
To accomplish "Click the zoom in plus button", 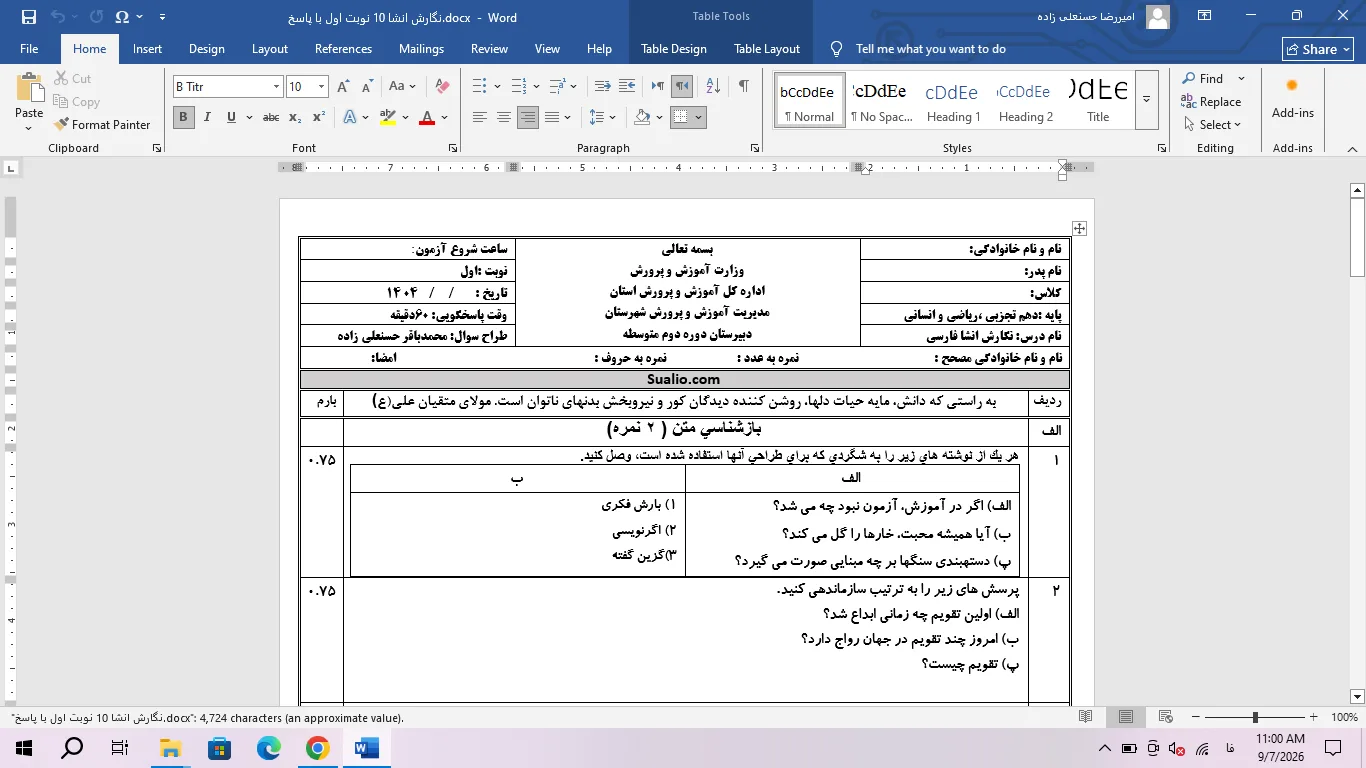I will click(x=1314, y=717).
